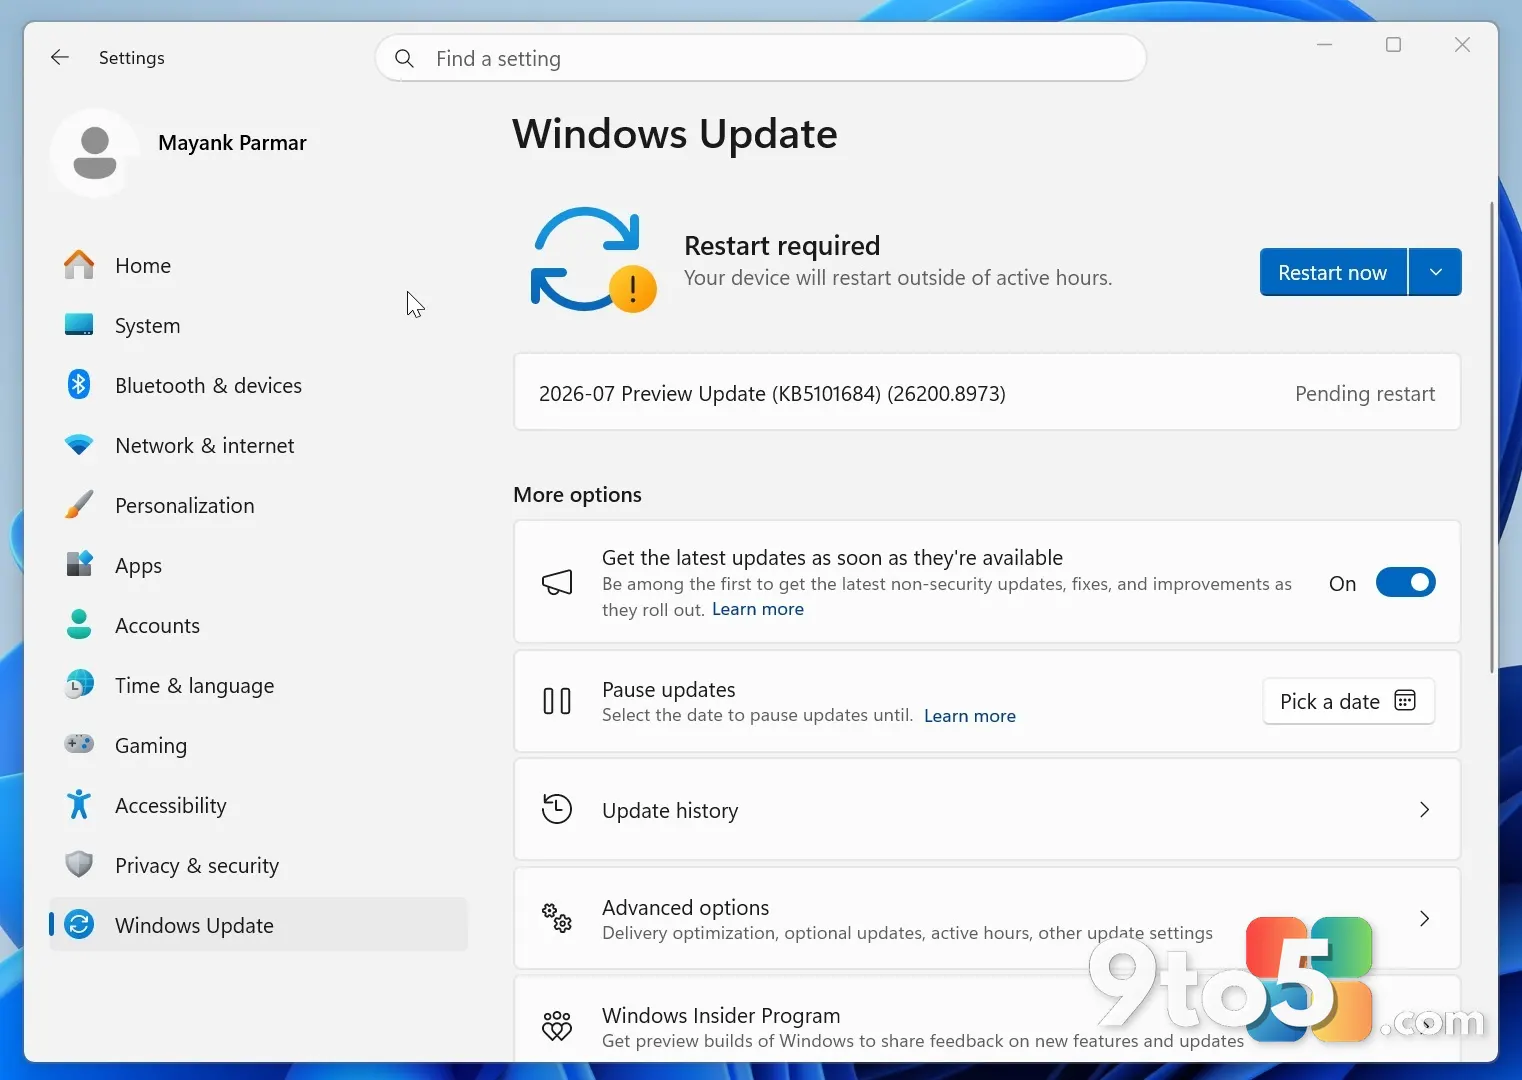Viewport: 1522px width, 1080px height.
Task: Click the Network wifi icon
Action: click(79, 445)
